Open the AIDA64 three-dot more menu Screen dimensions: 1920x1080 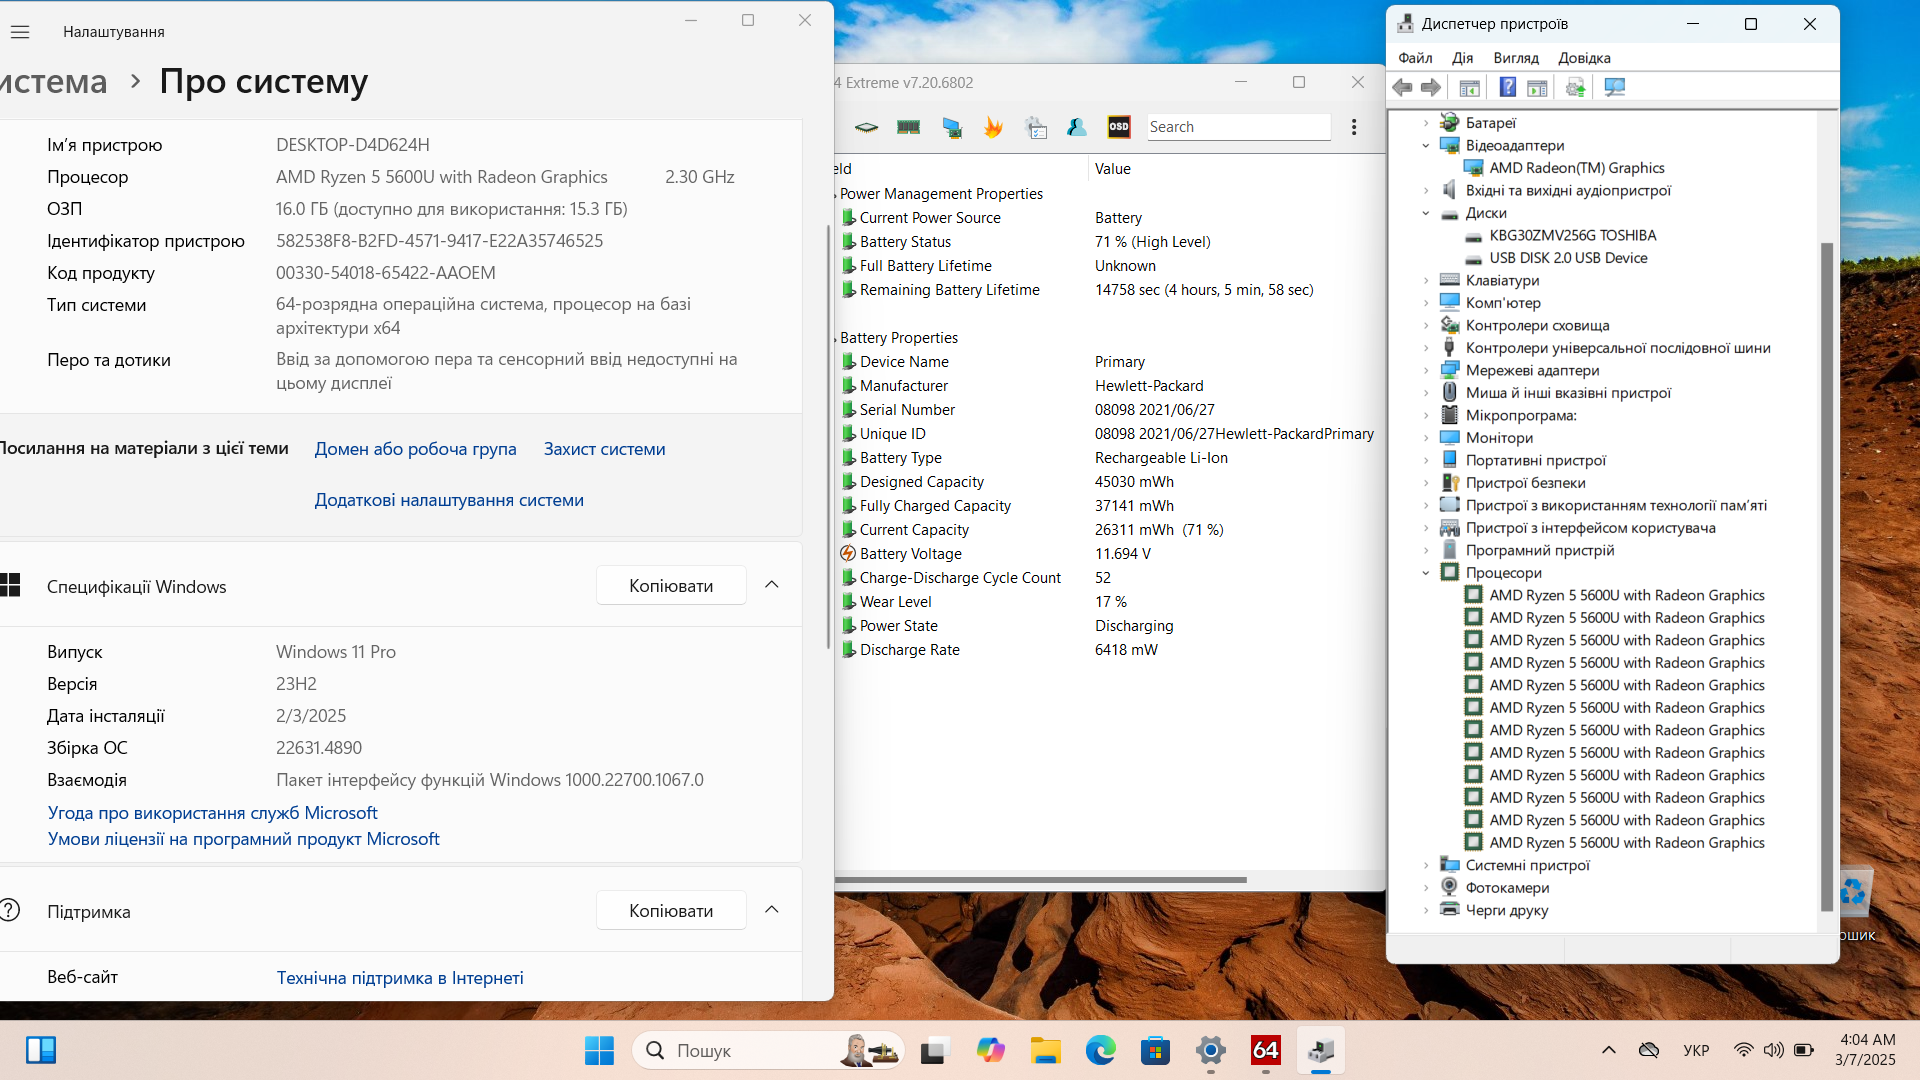1354,127
